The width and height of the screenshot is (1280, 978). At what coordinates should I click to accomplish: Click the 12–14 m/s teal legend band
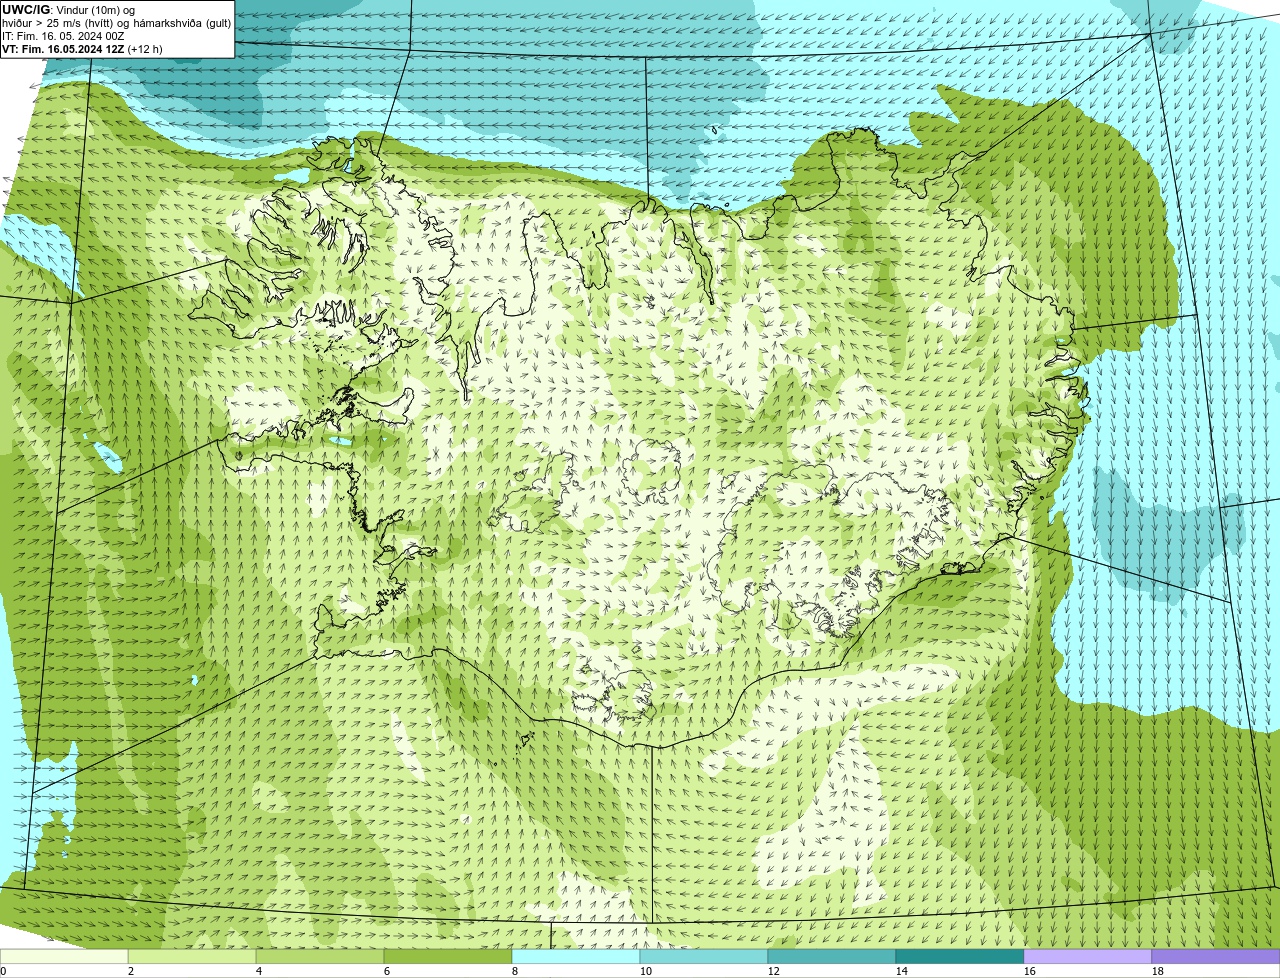832,957
